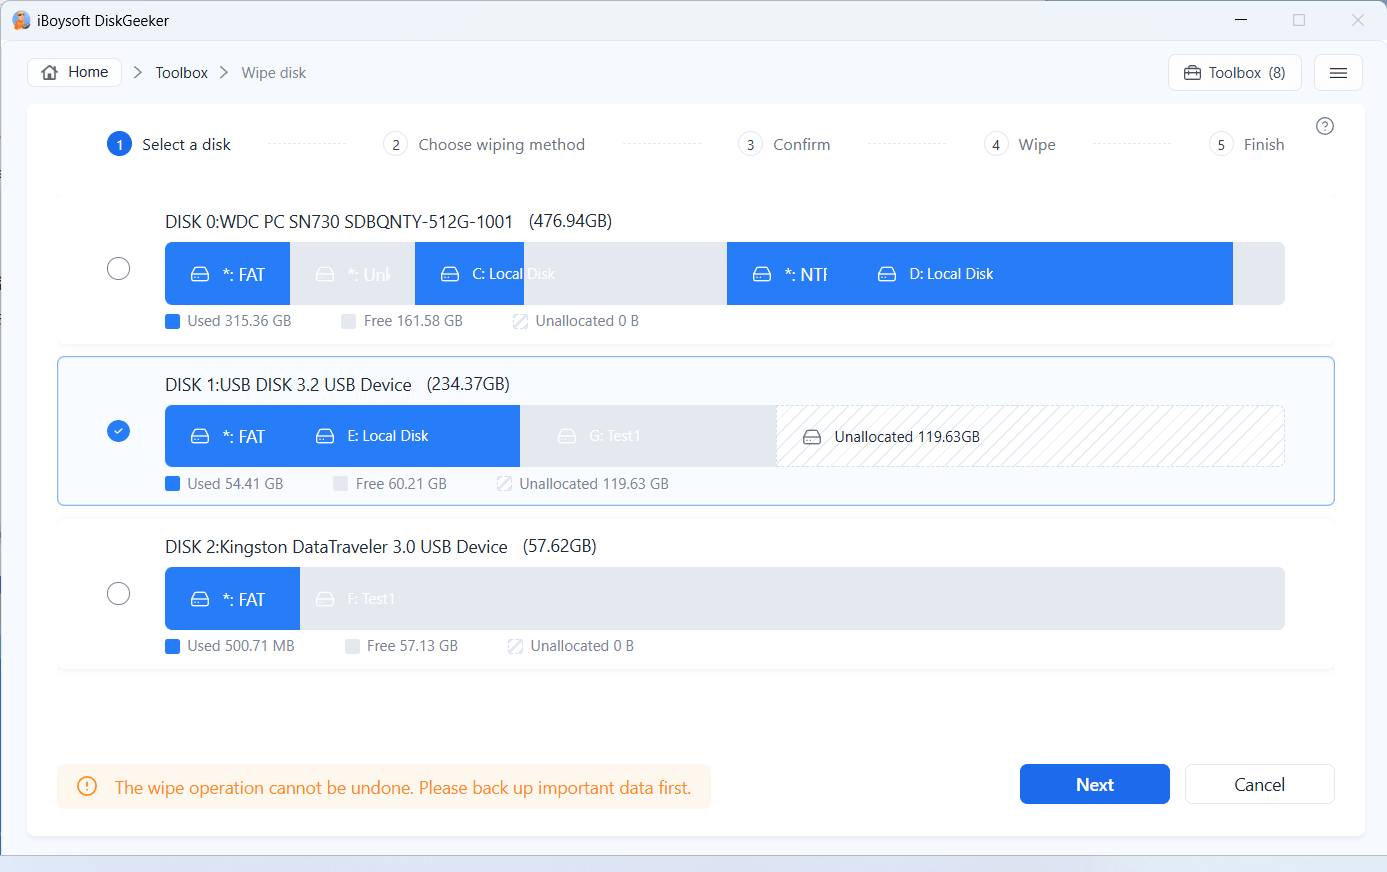The image size is (1387, 872).
Task: Select the C: Local Disk partition
Action: 571,274
